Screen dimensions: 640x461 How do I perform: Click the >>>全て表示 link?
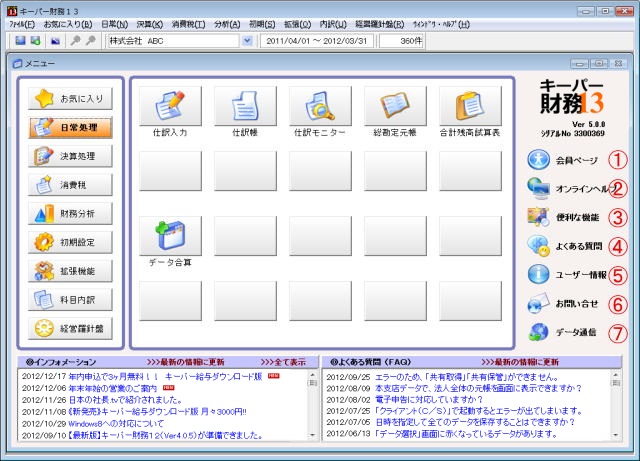point(283,362)
